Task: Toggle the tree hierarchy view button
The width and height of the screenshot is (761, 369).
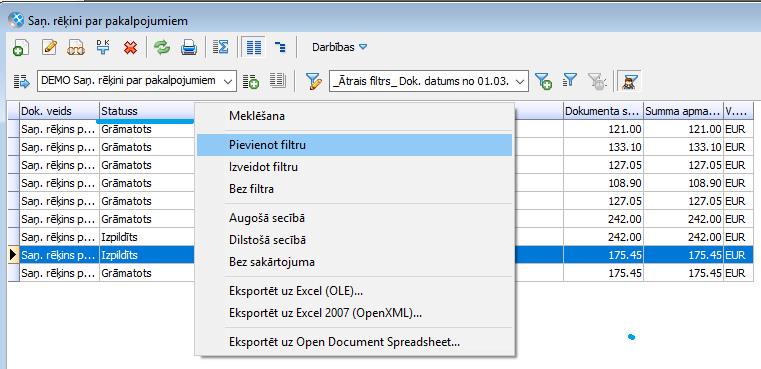Action: pos(280,47)
